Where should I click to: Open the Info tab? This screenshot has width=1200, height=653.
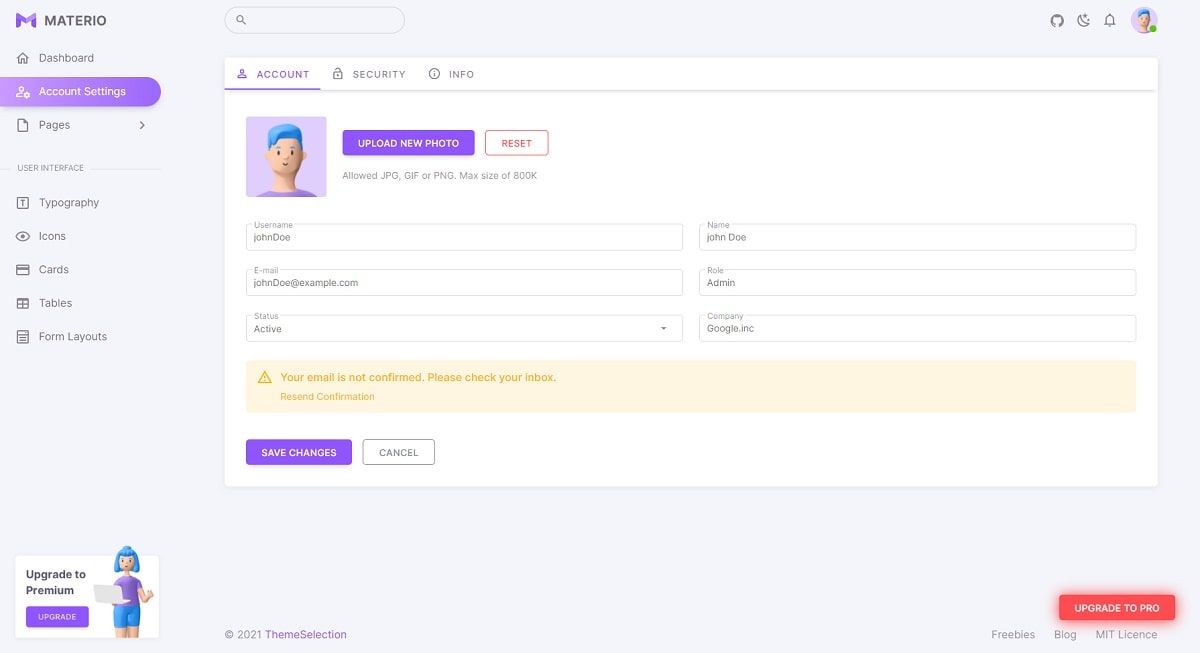click(x=451, y=73)
